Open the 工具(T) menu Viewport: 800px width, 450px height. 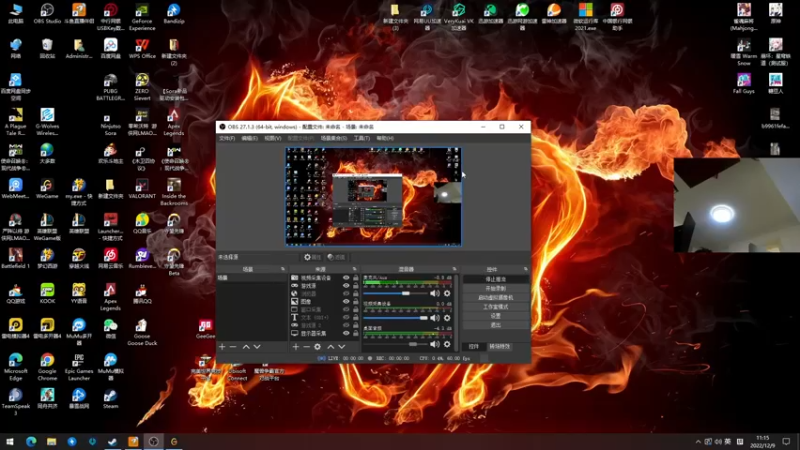(x=361, y=138)
